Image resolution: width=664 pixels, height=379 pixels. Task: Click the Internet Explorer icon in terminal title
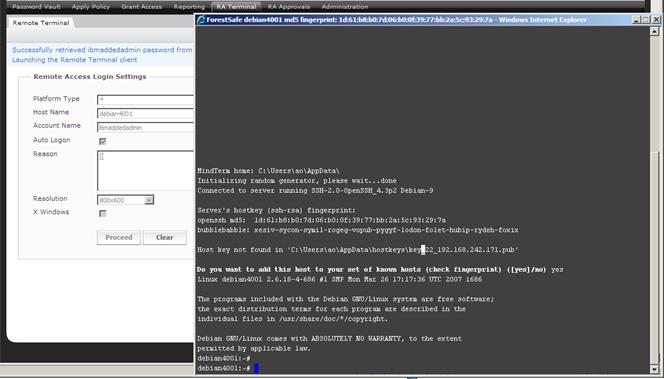point(201,20)
